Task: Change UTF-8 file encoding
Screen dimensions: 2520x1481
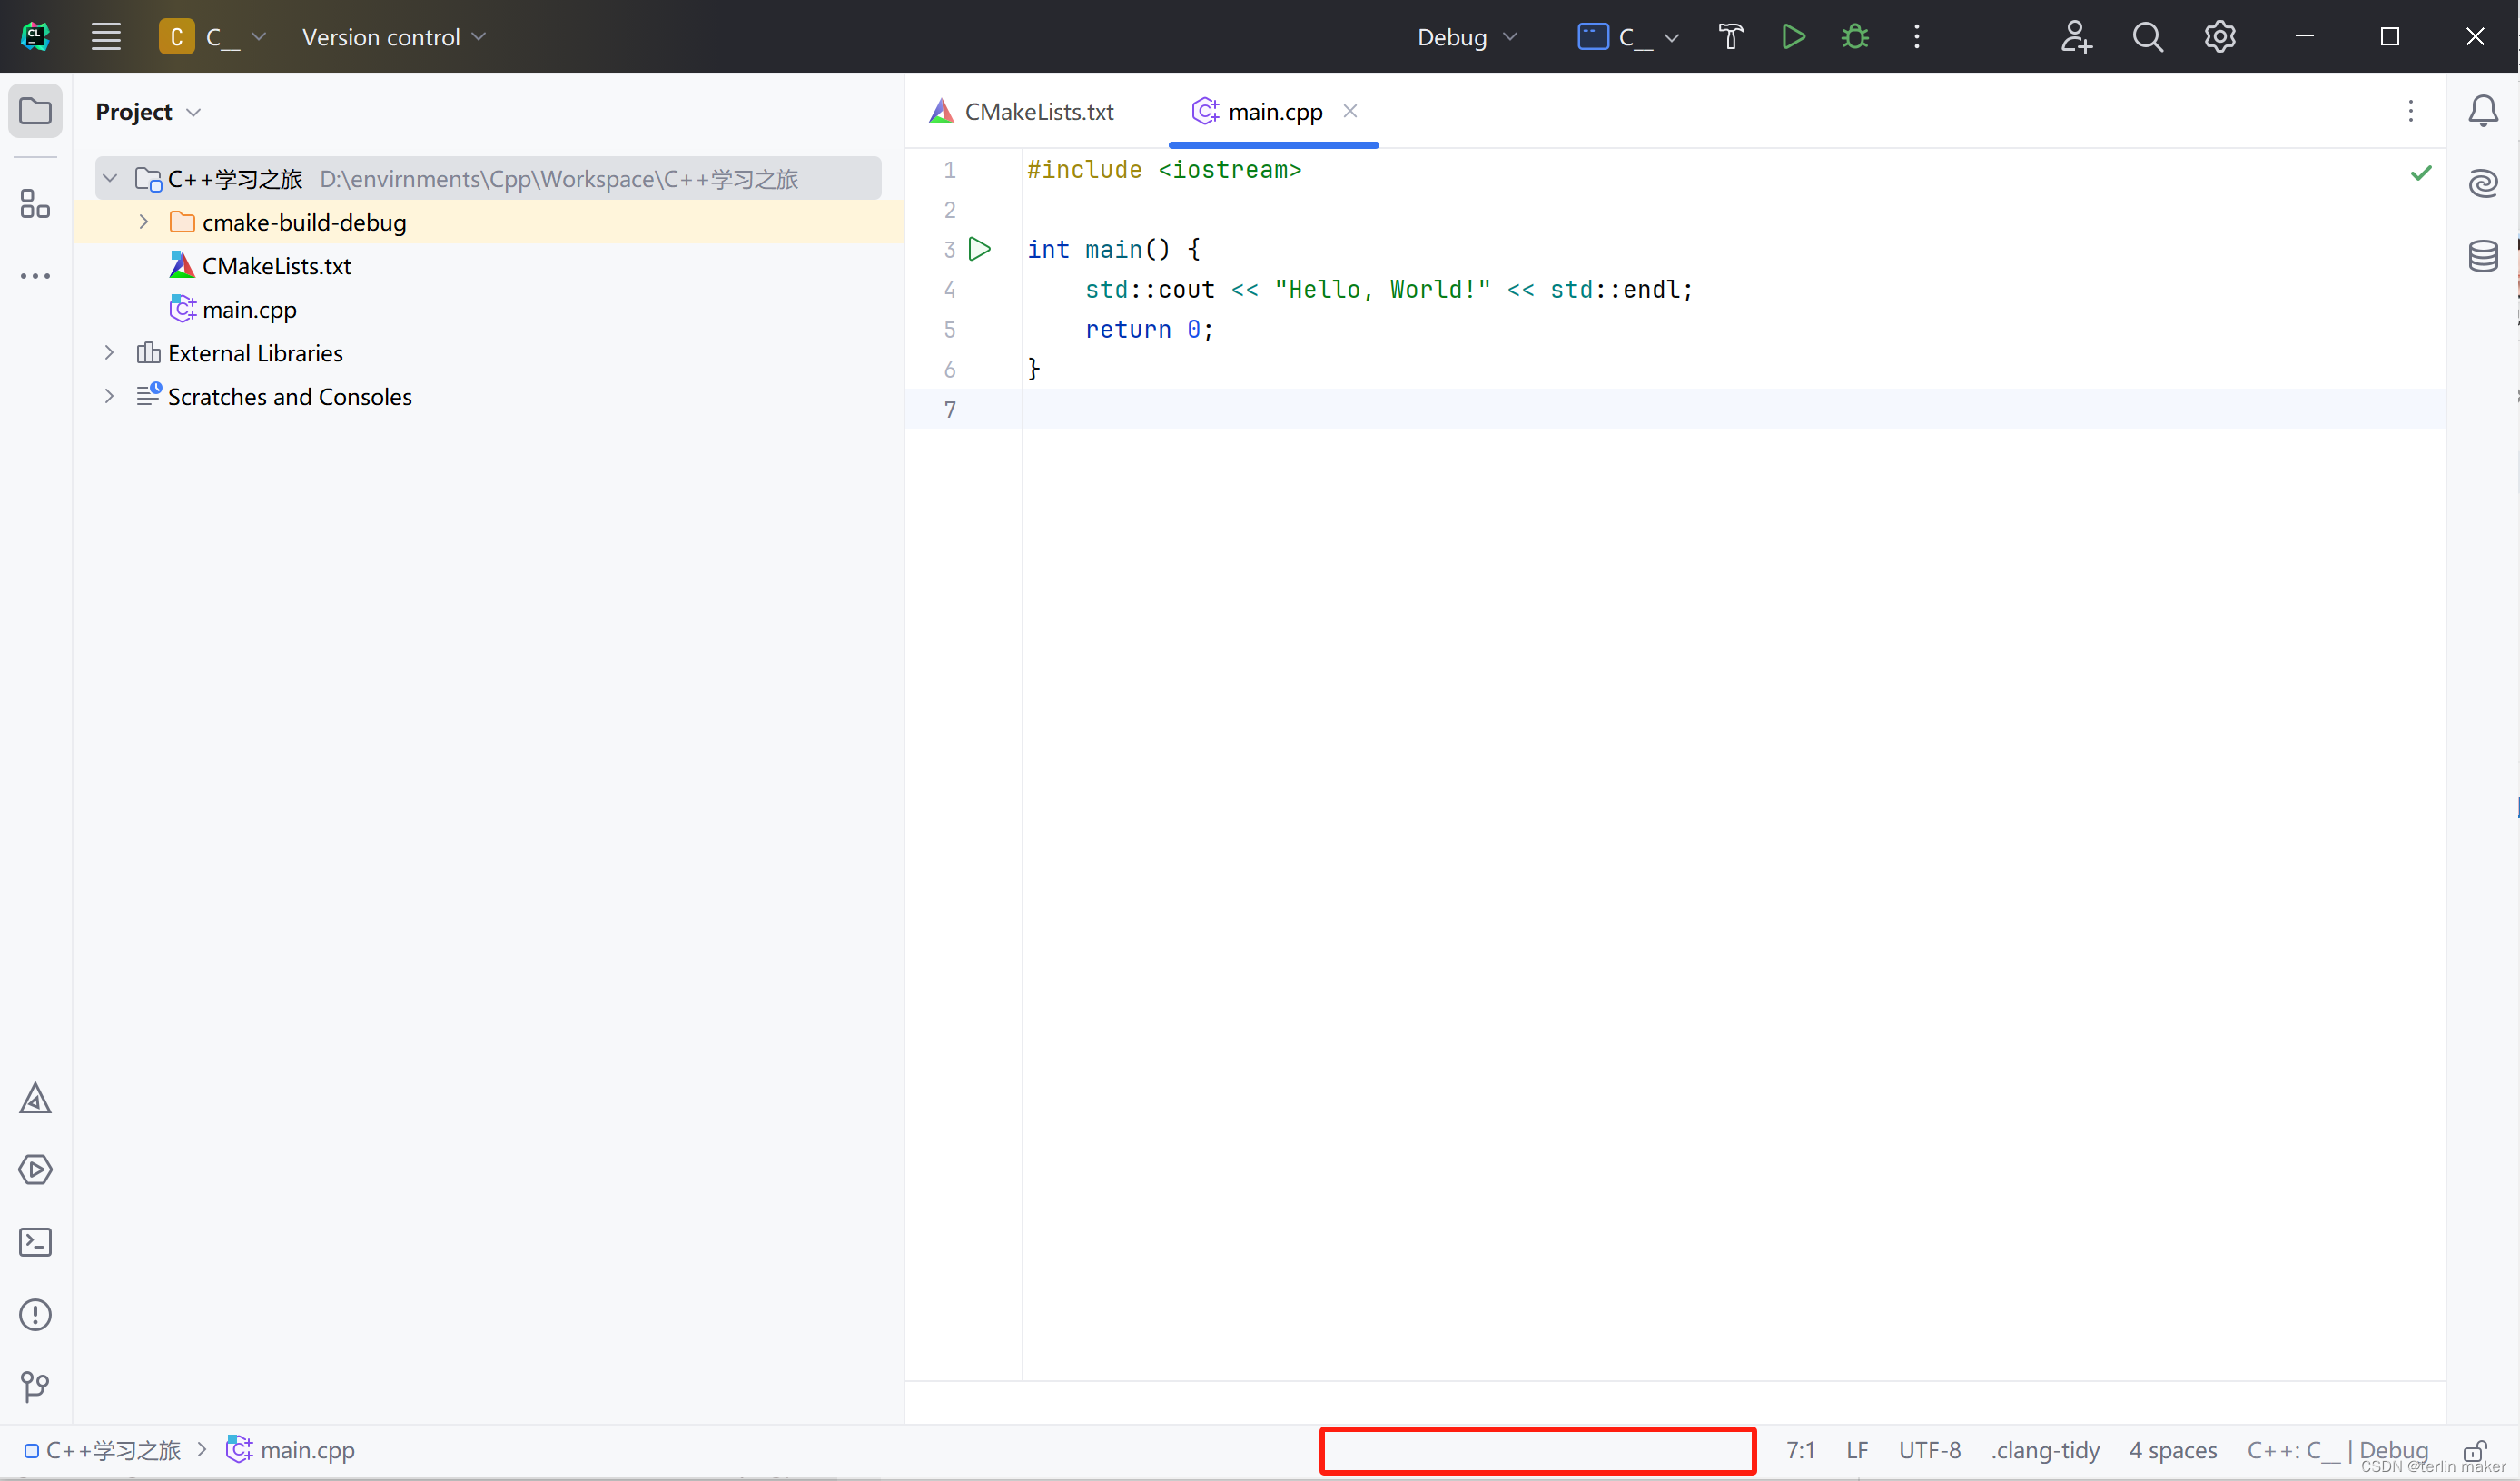Action: coord(1929,1450)
